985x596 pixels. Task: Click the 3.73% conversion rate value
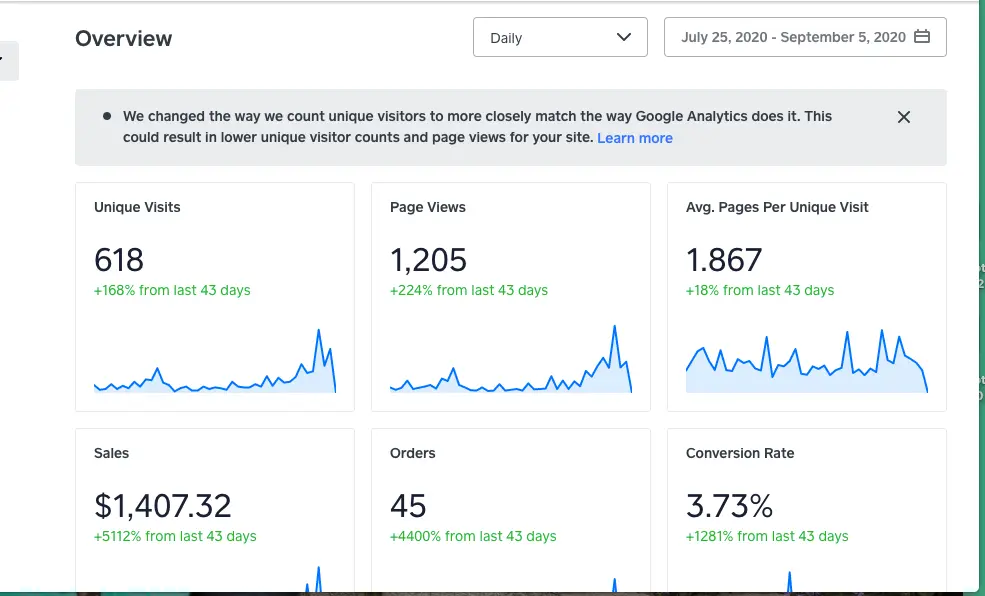click(729, 506)
